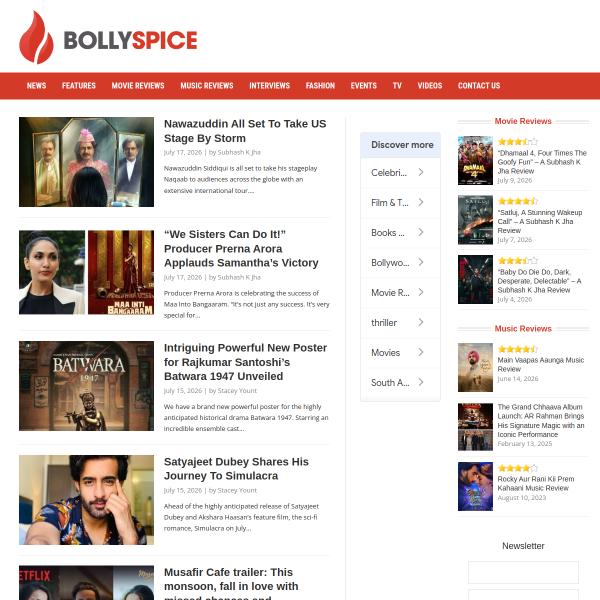Click the star rating on Baby Do Die Do
Viewport: 600px width, 600px height.
click(x=518, y=261)
